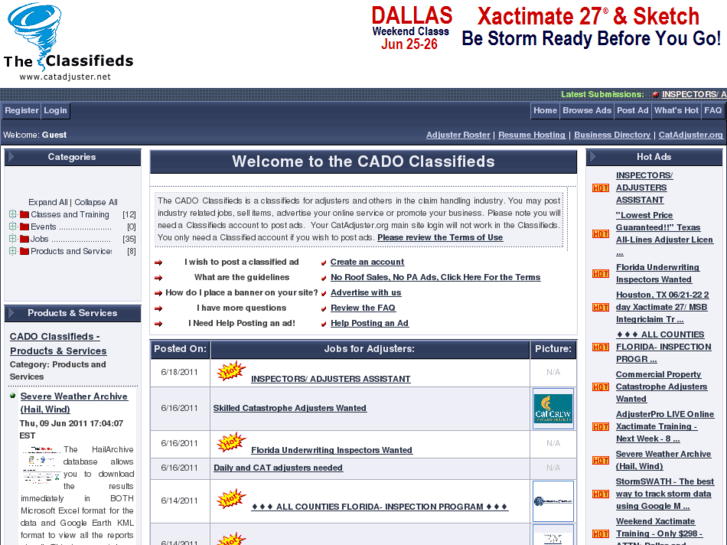Open the Business Directory link

[x=612, y=135]
